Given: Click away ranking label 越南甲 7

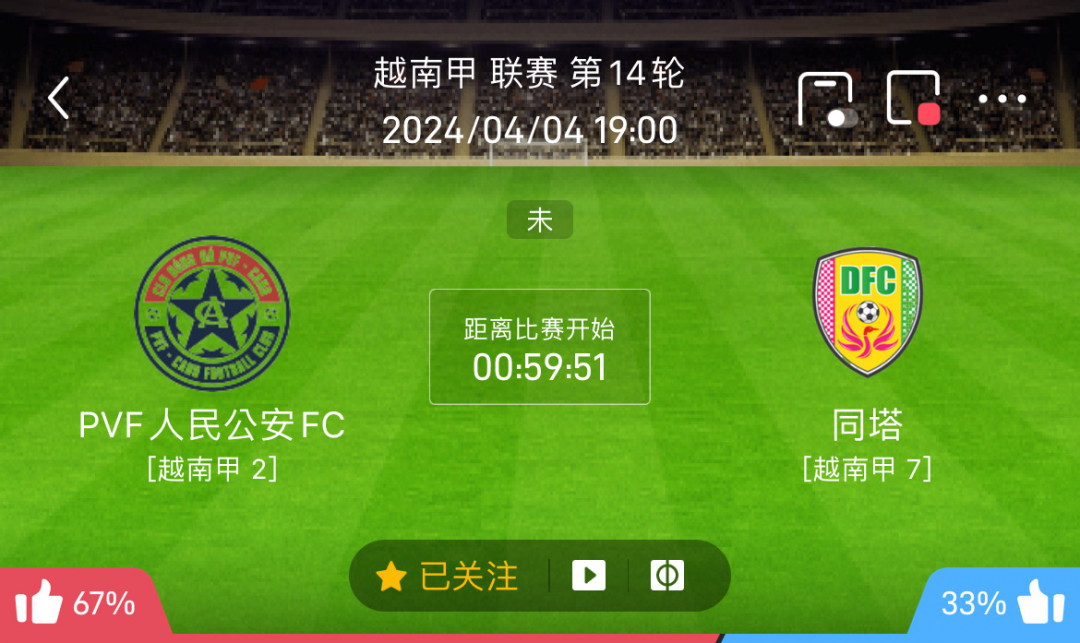Looking at the screenshot, I should tap(867, 470).
